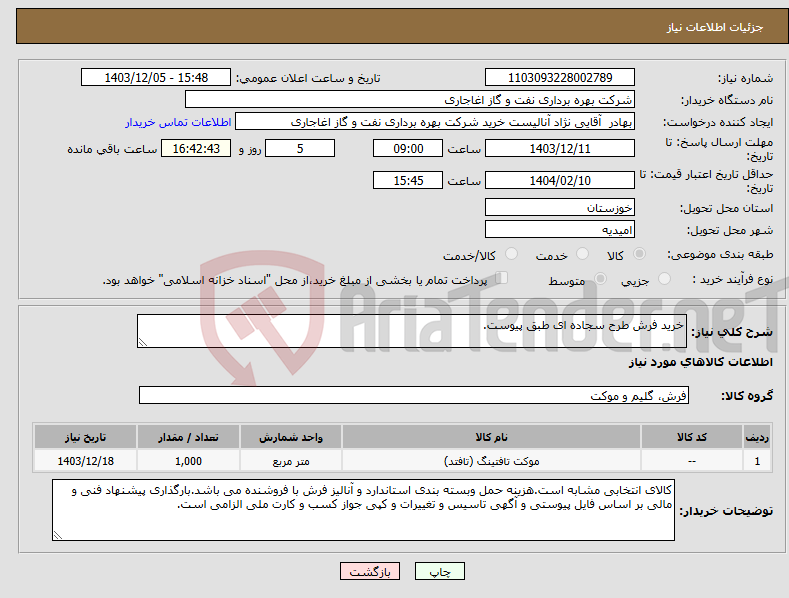Toggle the اسناد خزانه اسلامی payment checkbox

coord(502,278)
